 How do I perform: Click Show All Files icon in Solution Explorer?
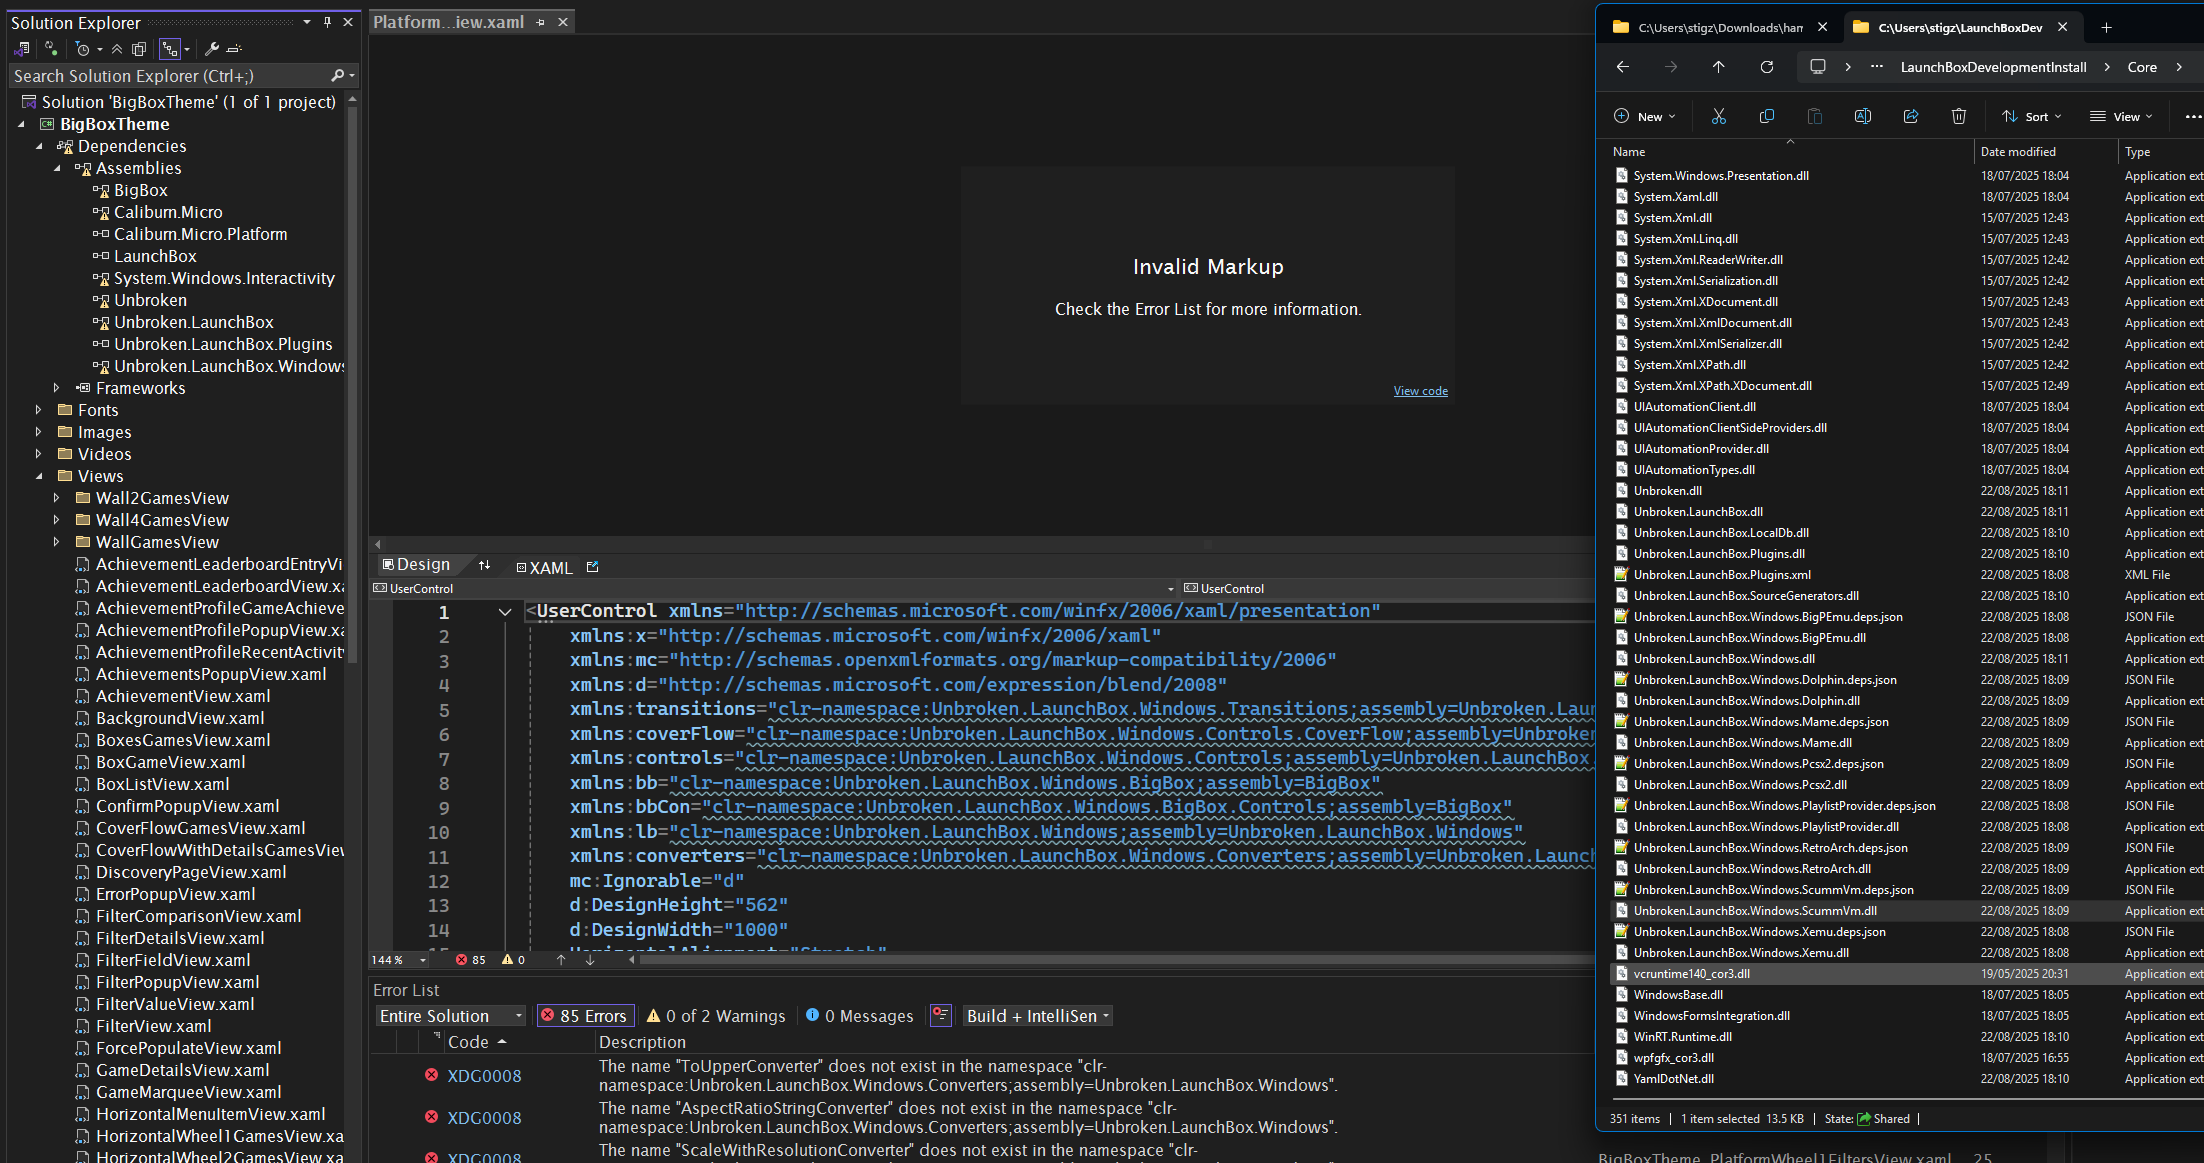click(139, 48)
